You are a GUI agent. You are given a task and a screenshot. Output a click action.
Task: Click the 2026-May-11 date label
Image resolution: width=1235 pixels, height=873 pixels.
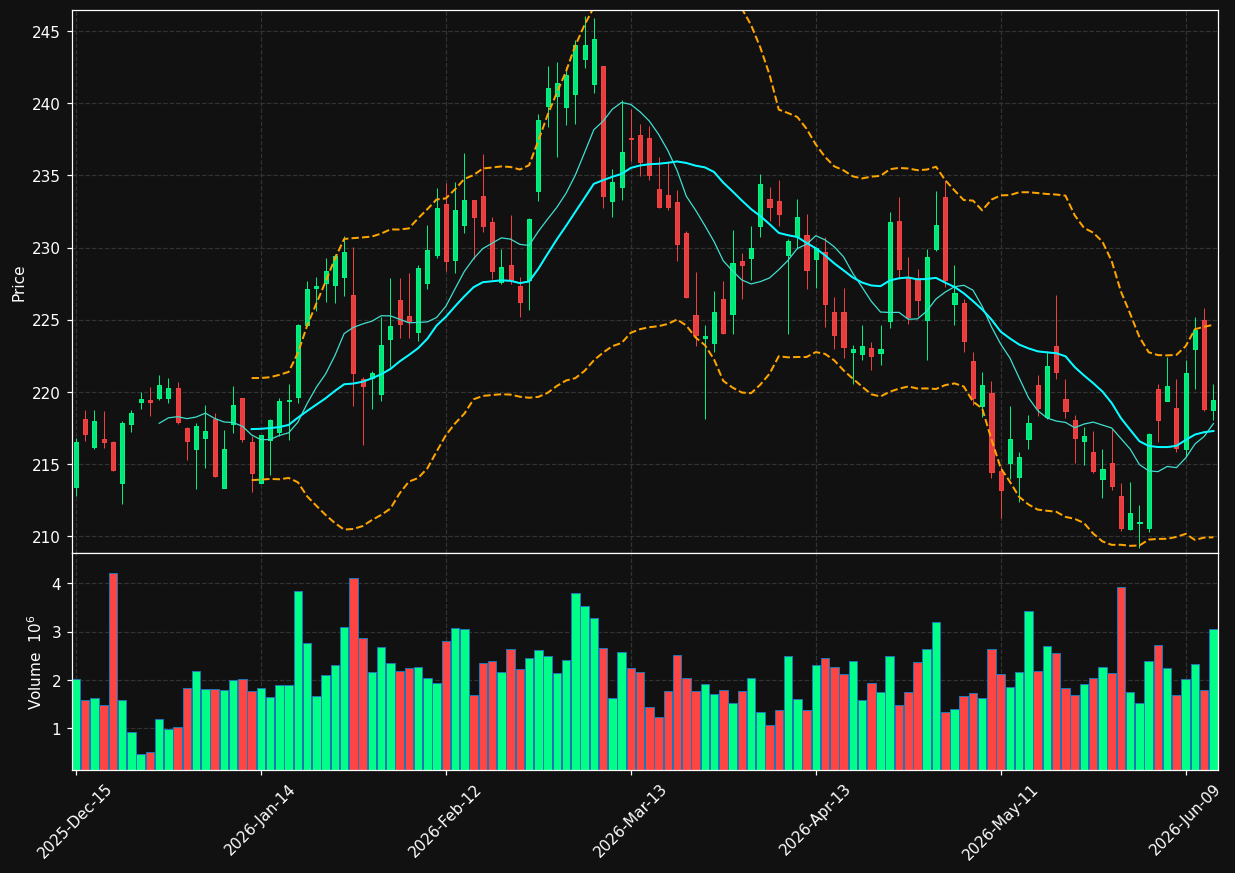coord(1000,821)
